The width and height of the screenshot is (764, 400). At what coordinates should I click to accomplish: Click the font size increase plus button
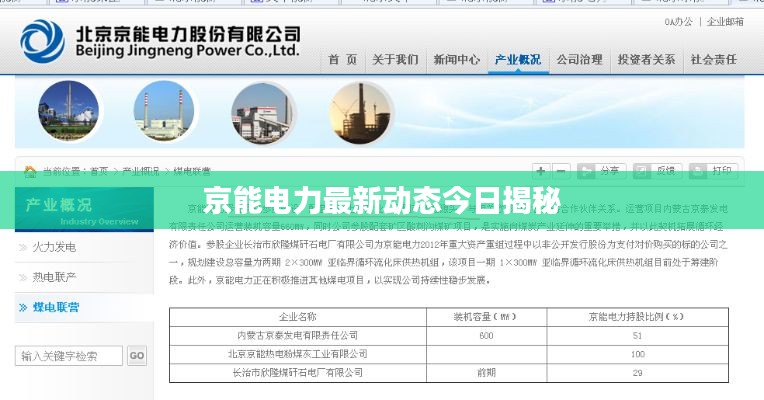coord(541,171)
